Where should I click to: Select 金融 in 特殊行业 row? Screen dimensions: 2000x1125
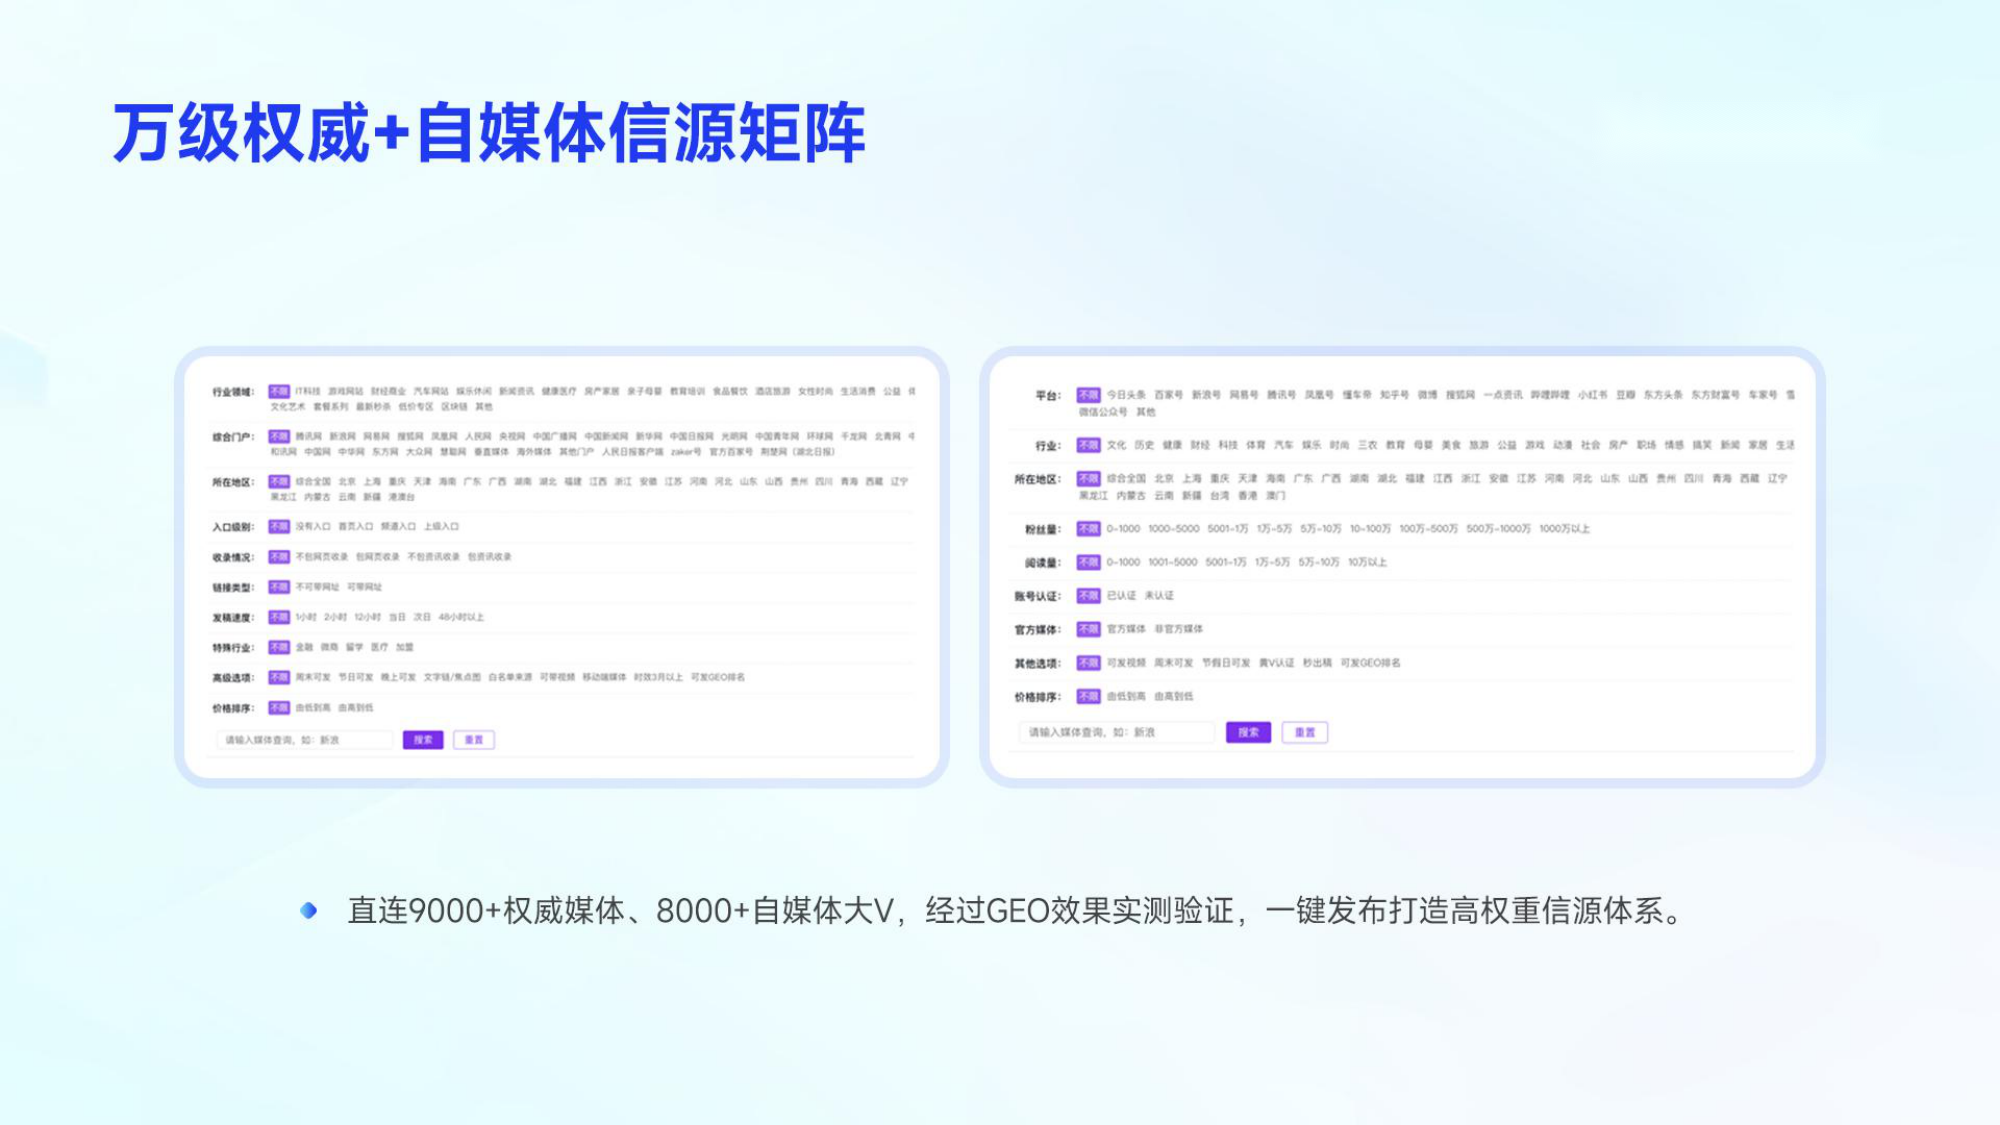(304, 647)
